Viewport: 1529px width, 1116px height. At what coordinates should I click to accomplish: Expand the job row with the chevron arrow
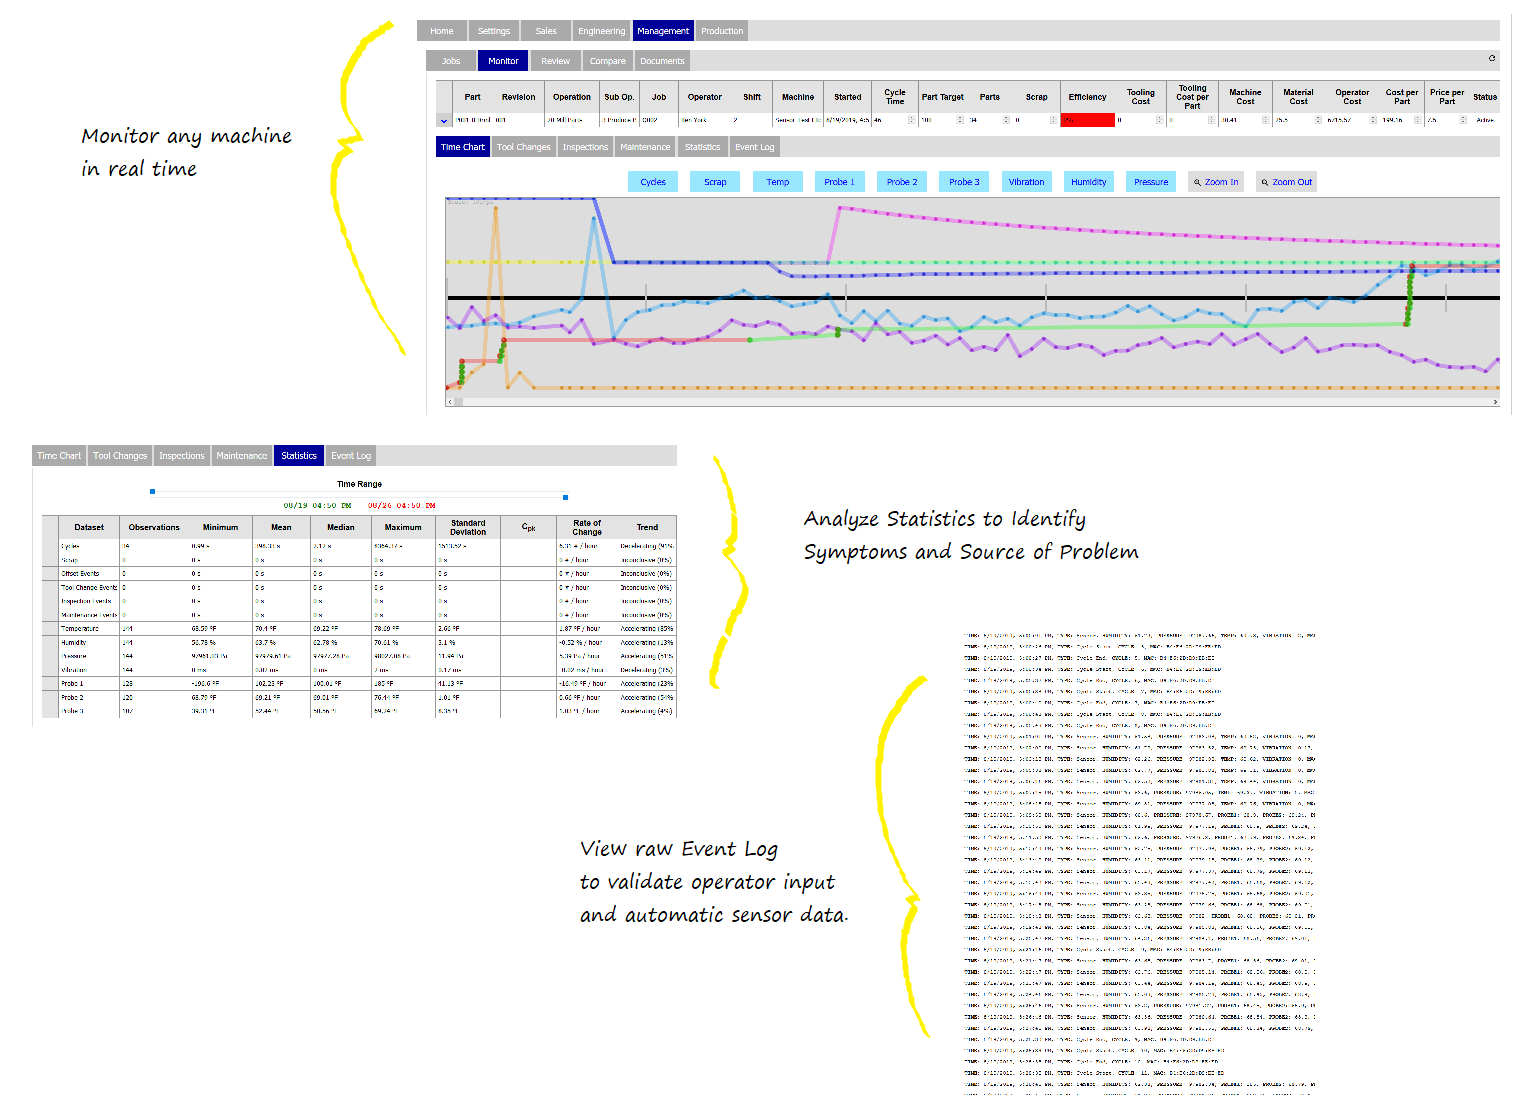pos(444,120)
